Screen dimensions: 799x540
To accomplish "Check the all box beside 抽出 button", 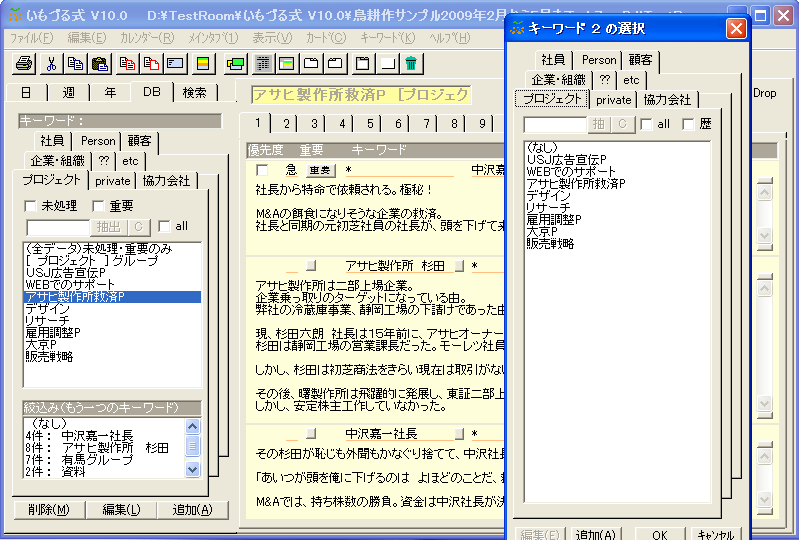I will [x=164, y=226].
